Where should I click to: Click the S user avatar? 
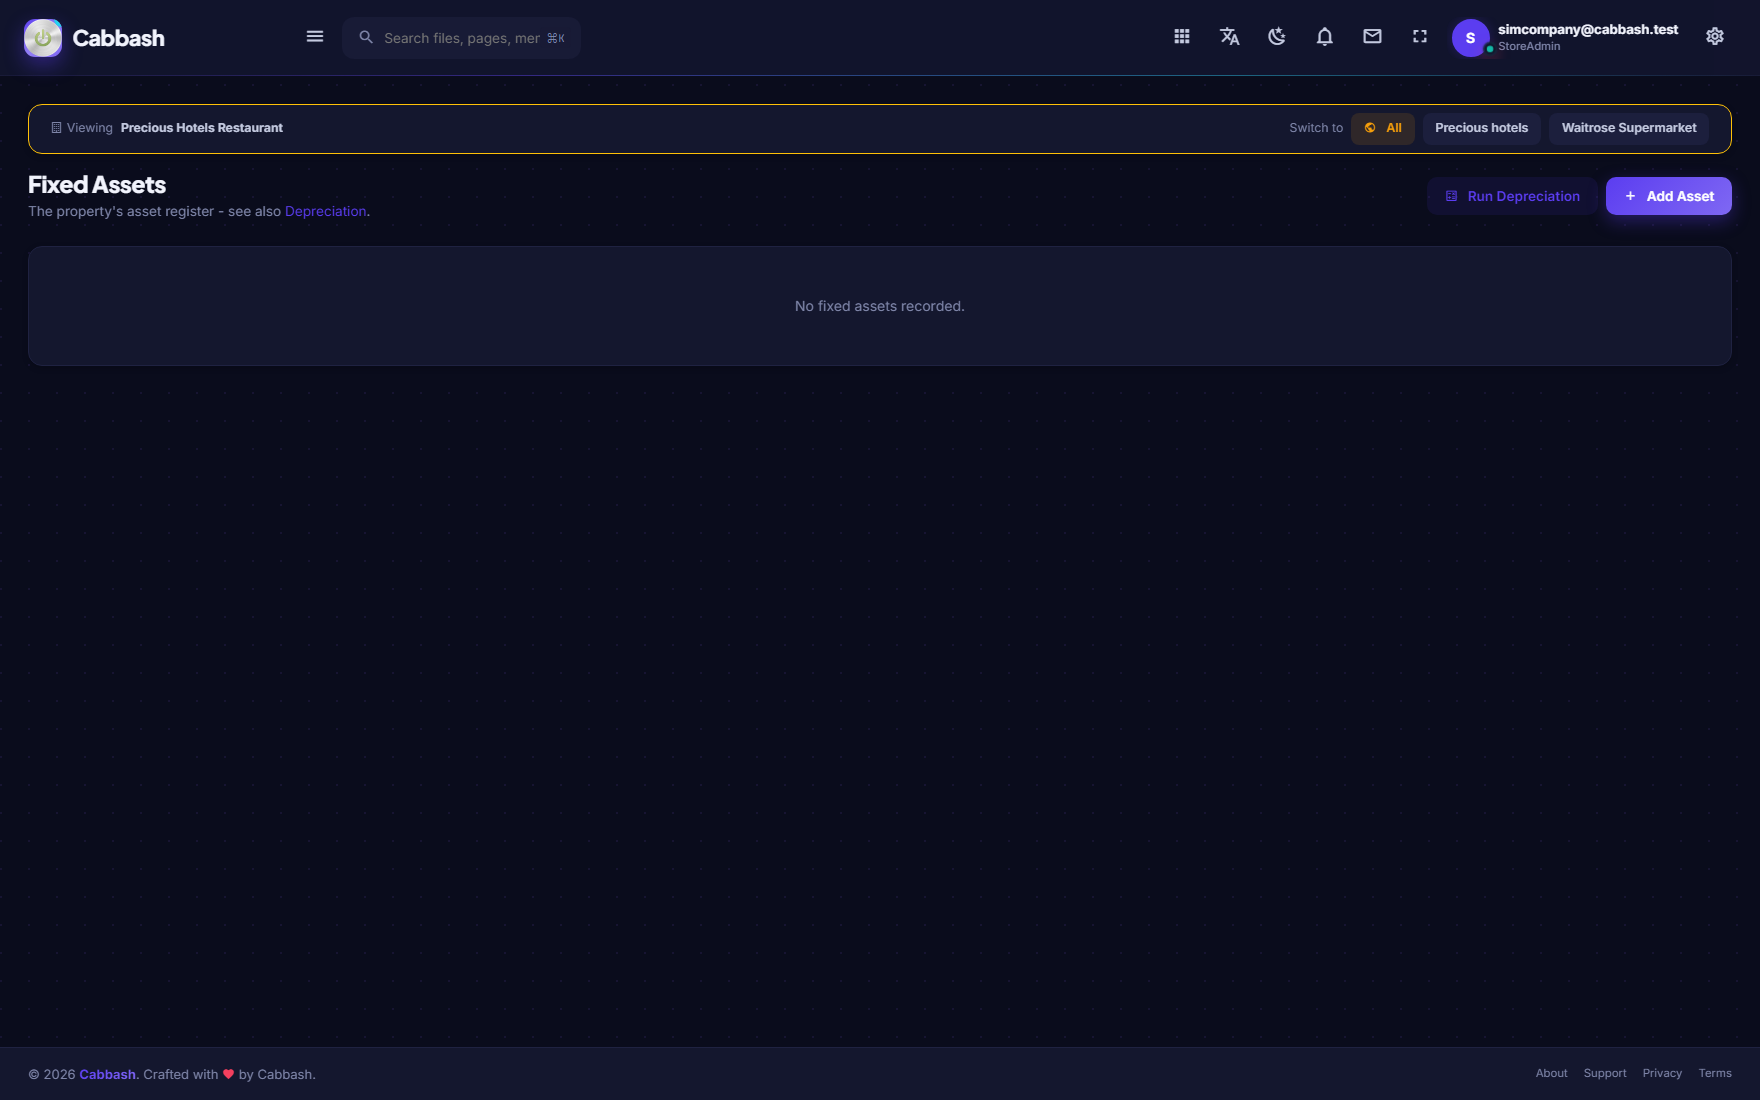click(x=1470, y=38)
